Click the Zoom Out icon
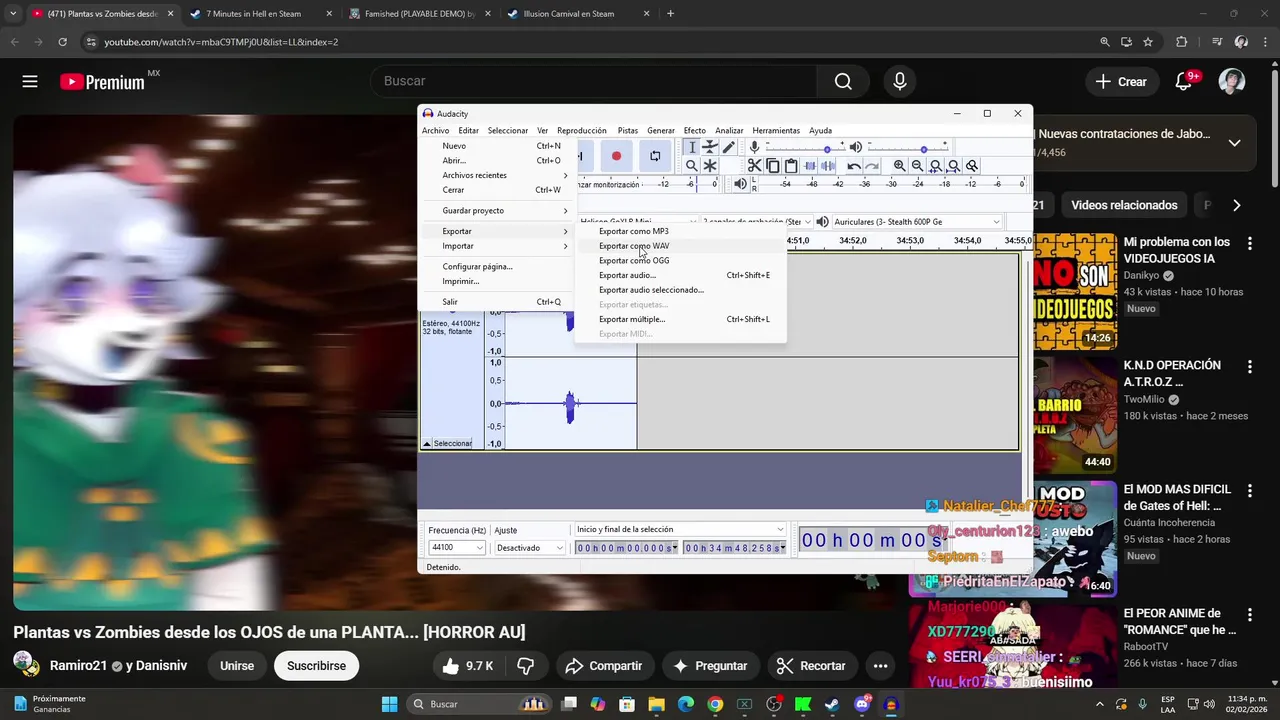This screenshot has height=720, width=1280. point(917,166)
